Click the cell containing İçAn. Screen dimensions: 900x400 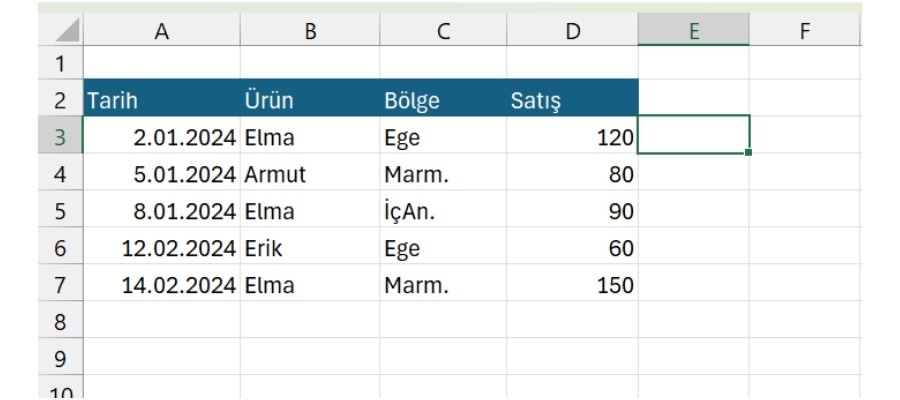tap(443, 211)
